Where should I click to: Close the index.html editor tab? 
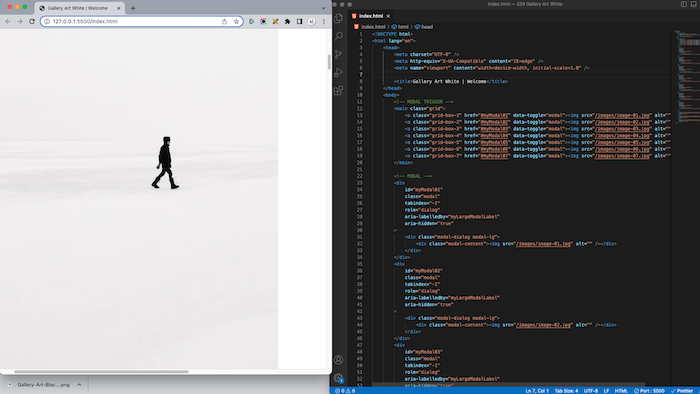pyautogui.click(x=388, y=16)
